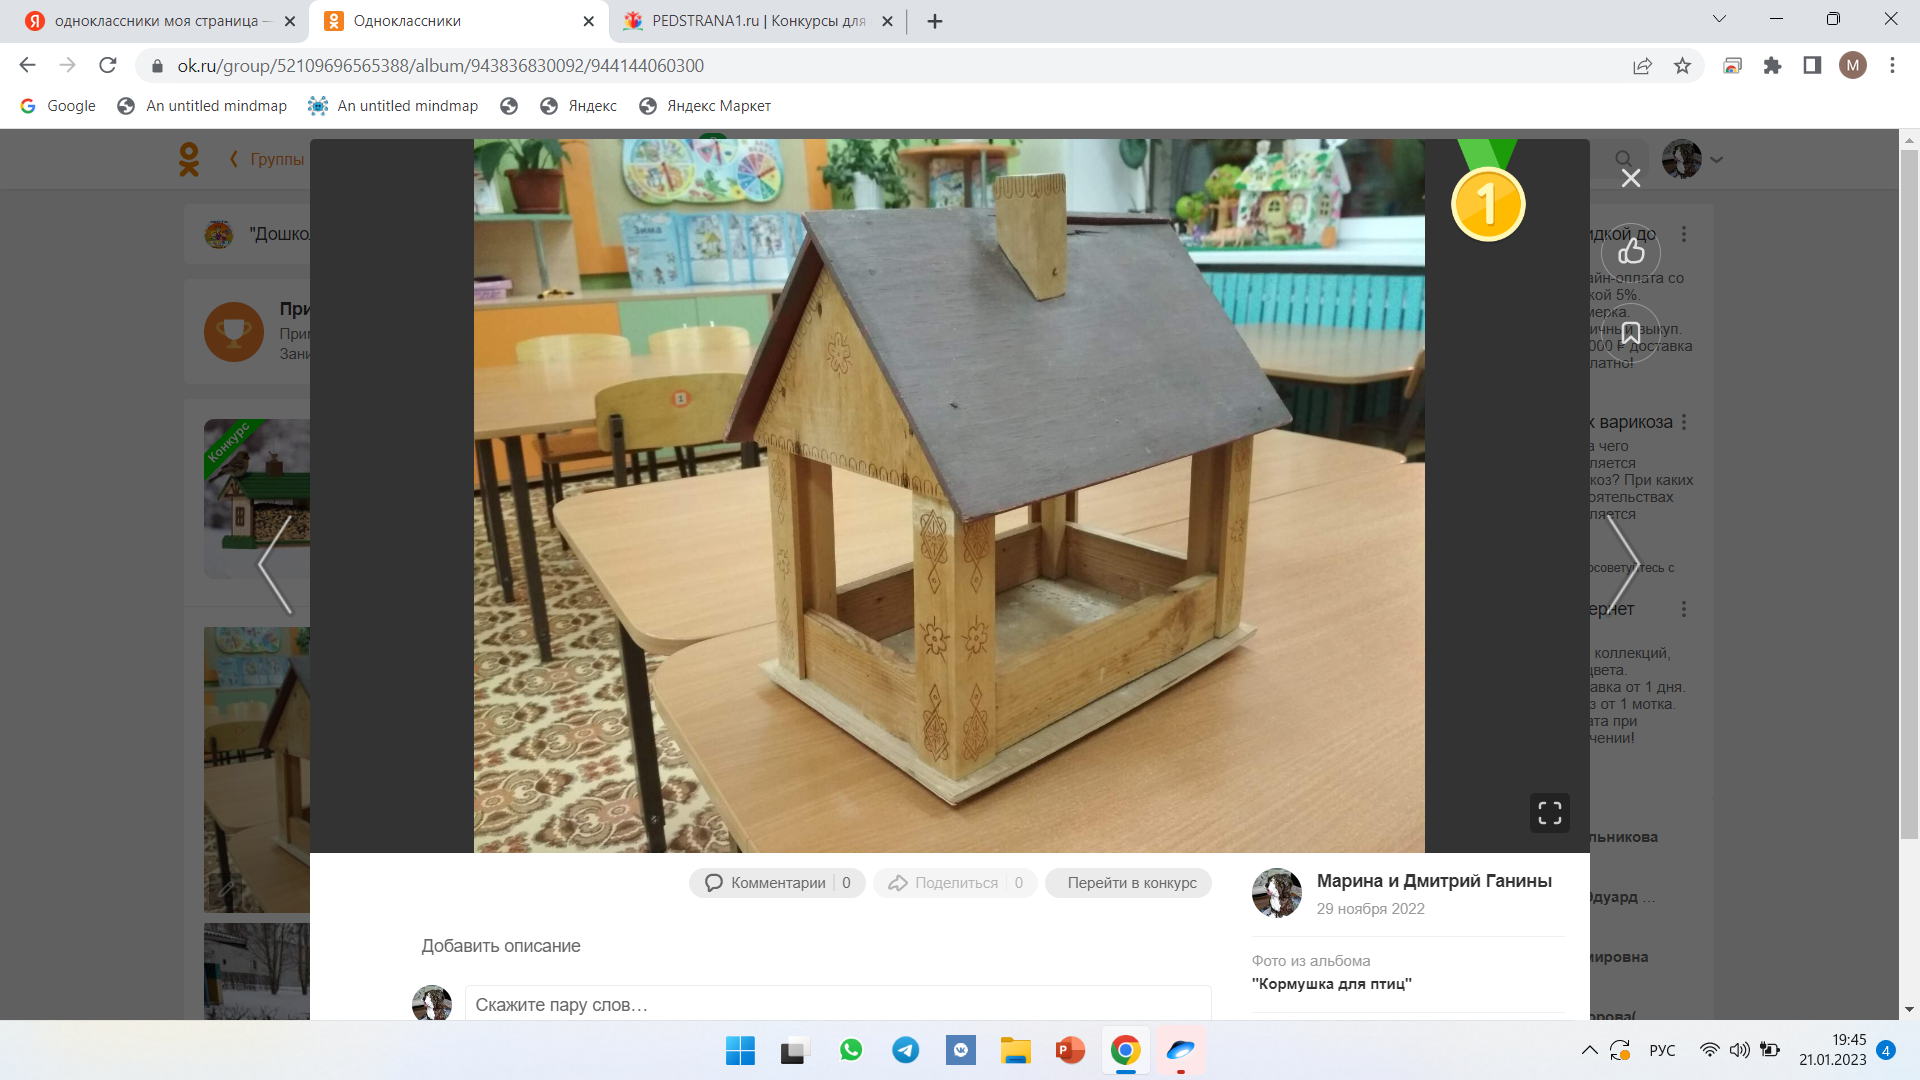Go to the previous photo arrow
1920x1080 pixels.
pyautogui.click(x=276, y=563)
